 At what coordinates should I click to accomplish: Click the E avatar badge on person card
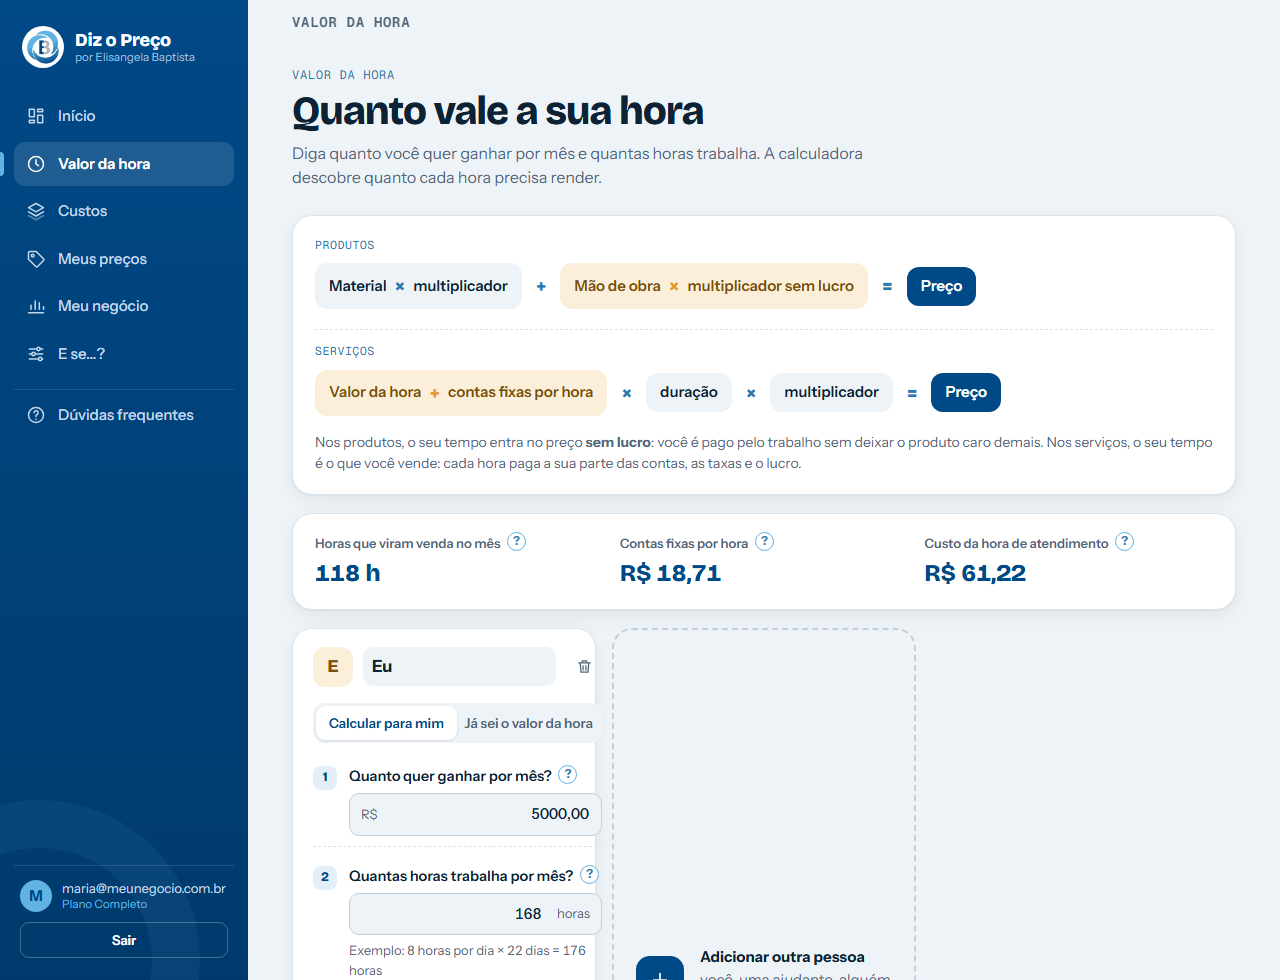pos(333,667)
